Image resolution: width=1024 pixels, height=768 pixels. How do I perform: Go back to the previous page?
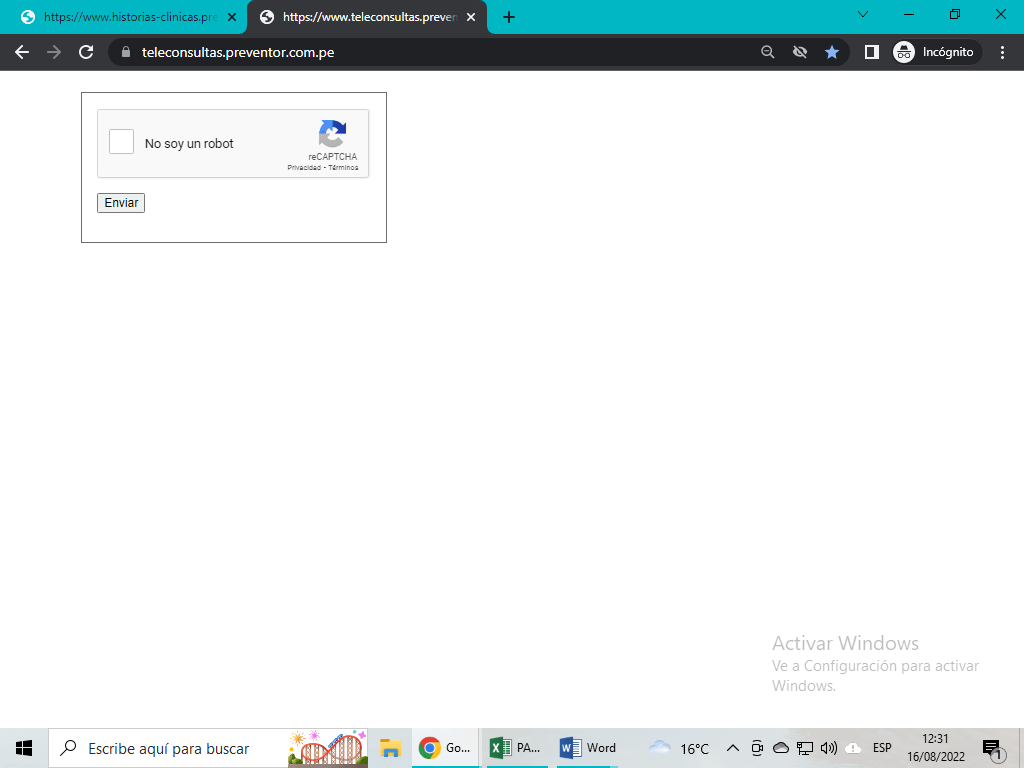click(x=22, y=52)
